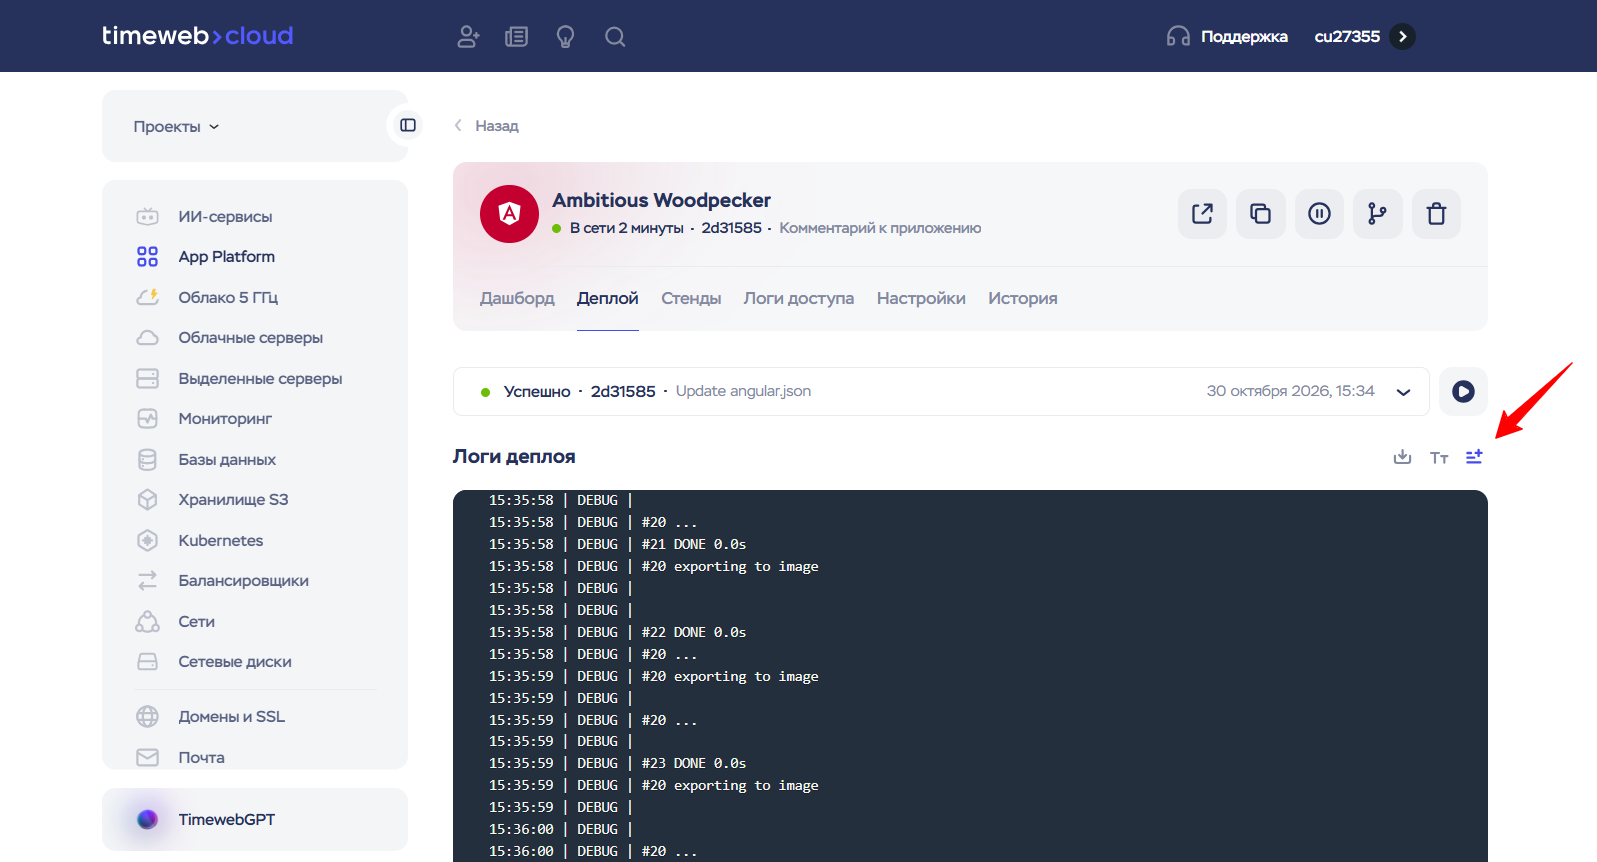Open the Стенды tab
This screenshot has height=862, width=1597.
click(x=691, y=298)
